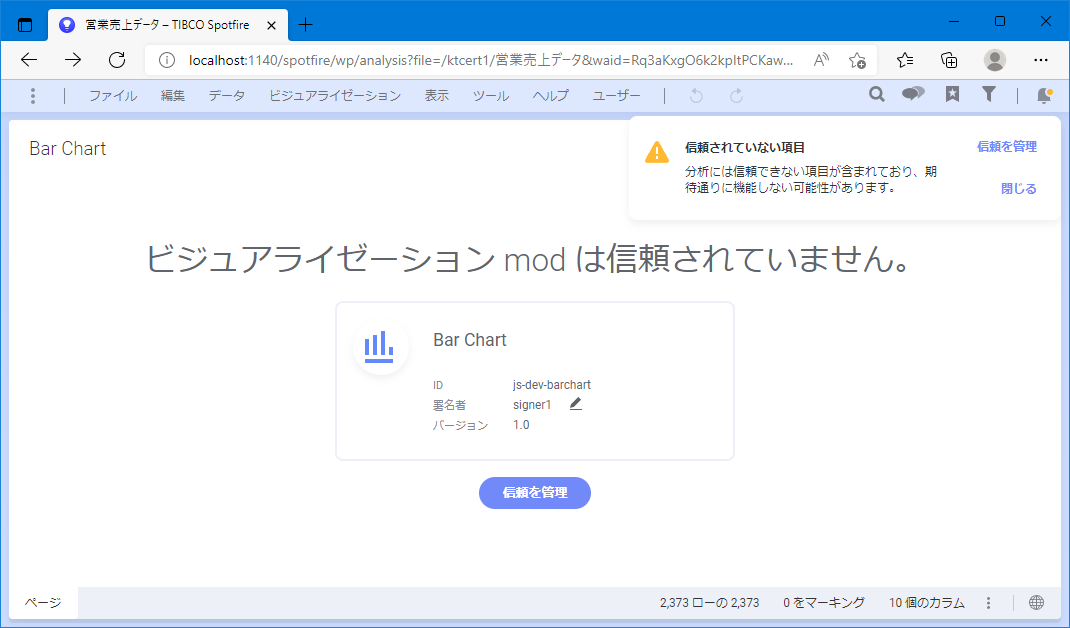The image size is (1070, 628).
Task: Open the ファイル menu
Action: [113, 96]
